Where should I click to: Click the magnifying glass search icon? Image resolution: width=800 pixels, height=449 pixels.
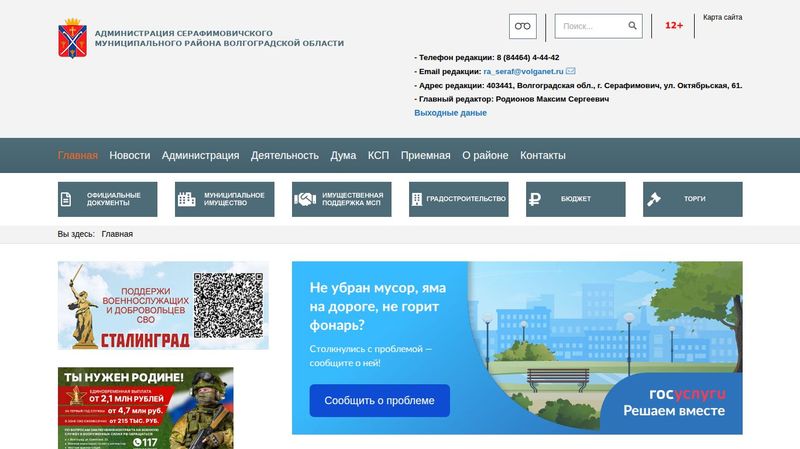click(632, 26)
